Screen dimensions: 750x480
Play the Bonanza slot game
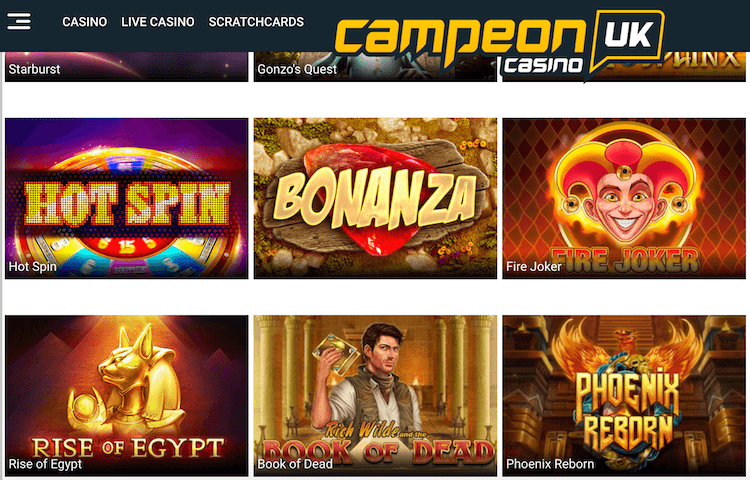tap(375, 198)
